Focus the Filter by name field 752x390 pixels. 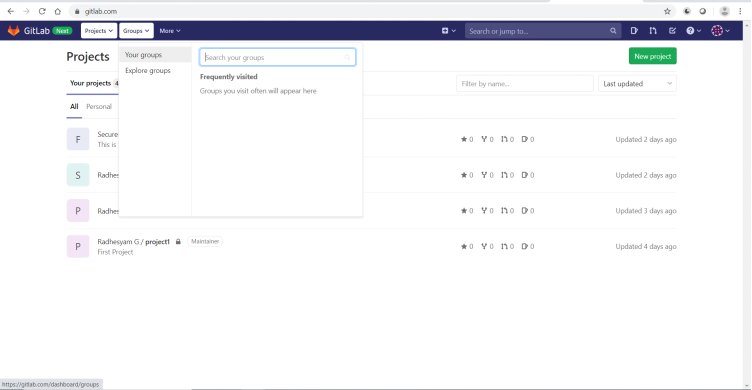coord(525,83)
